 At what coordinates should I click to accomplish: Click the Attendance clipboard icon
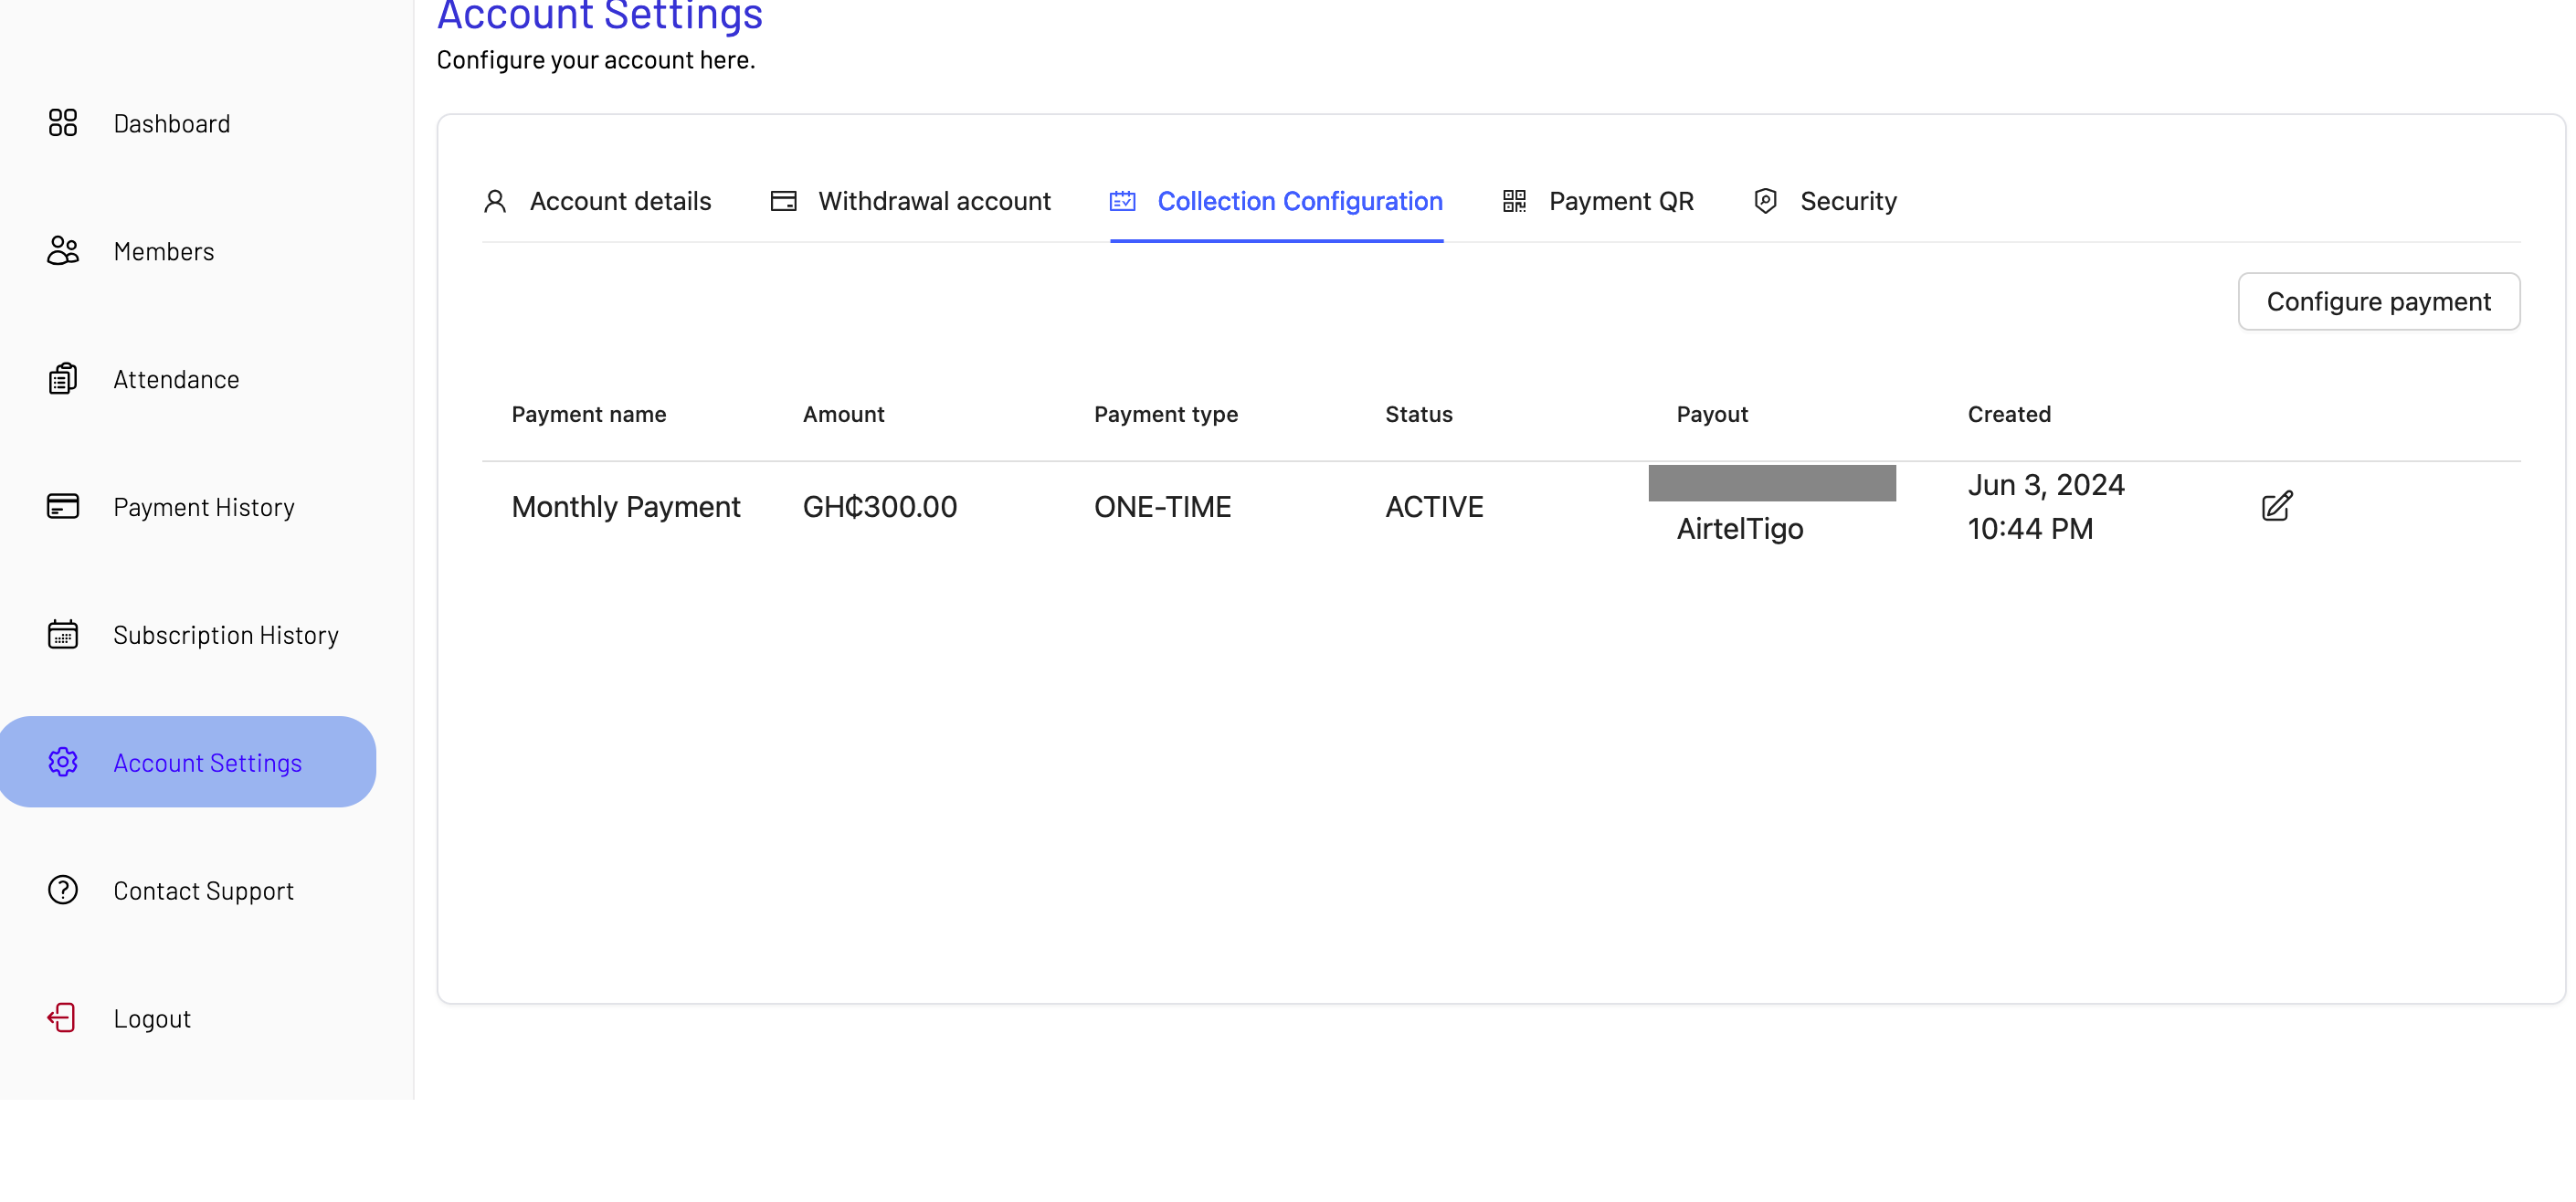coord(62,379)
